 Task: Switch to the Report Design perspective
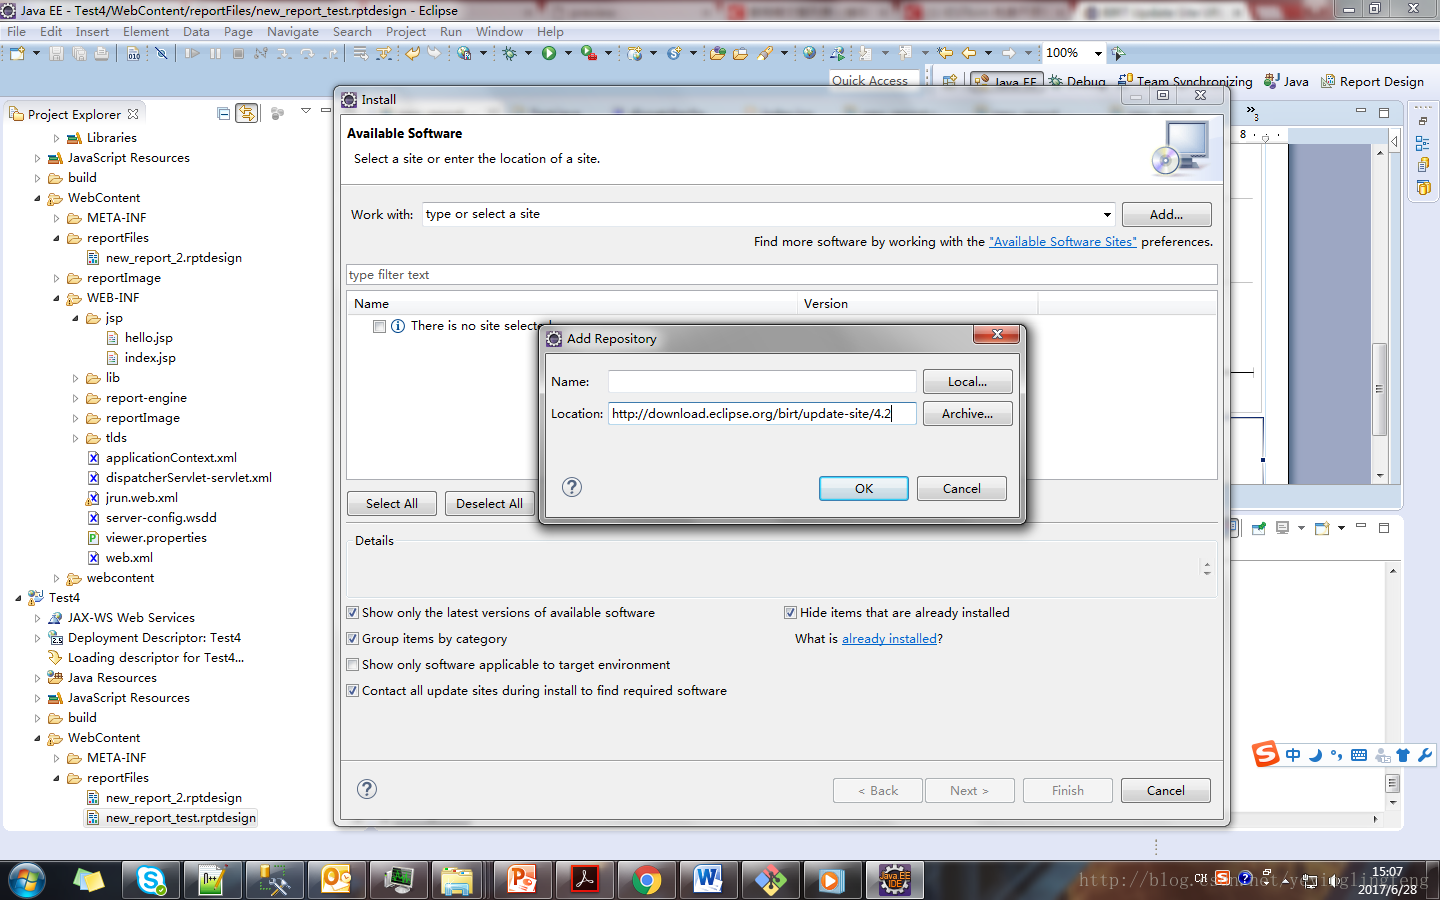coord(1372,81)
